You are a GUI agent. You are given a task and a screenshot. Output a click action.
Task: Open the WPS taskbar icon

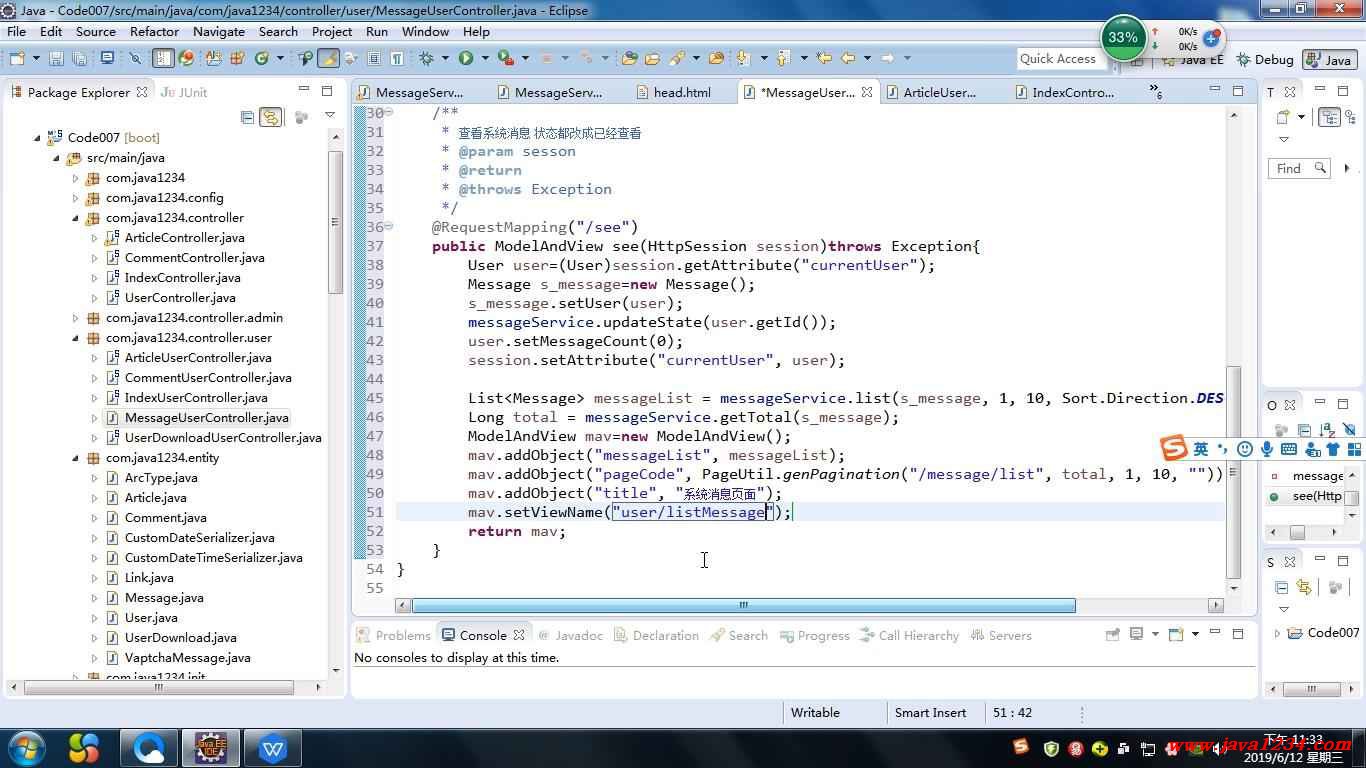click(x=273, y=747)
